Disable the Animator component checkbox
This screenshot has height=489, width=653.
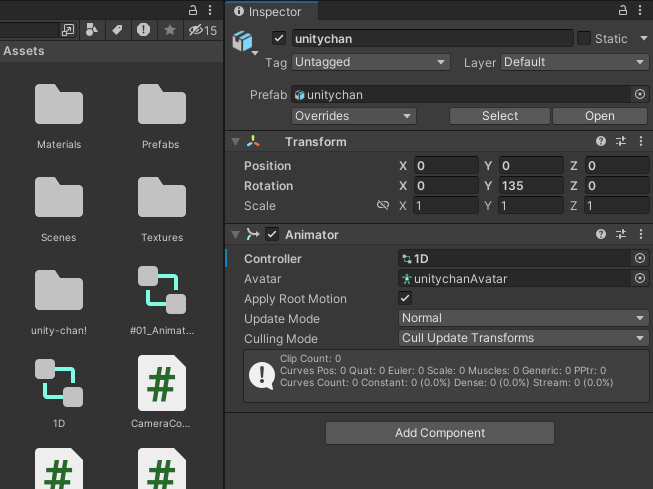click(272, 235)
